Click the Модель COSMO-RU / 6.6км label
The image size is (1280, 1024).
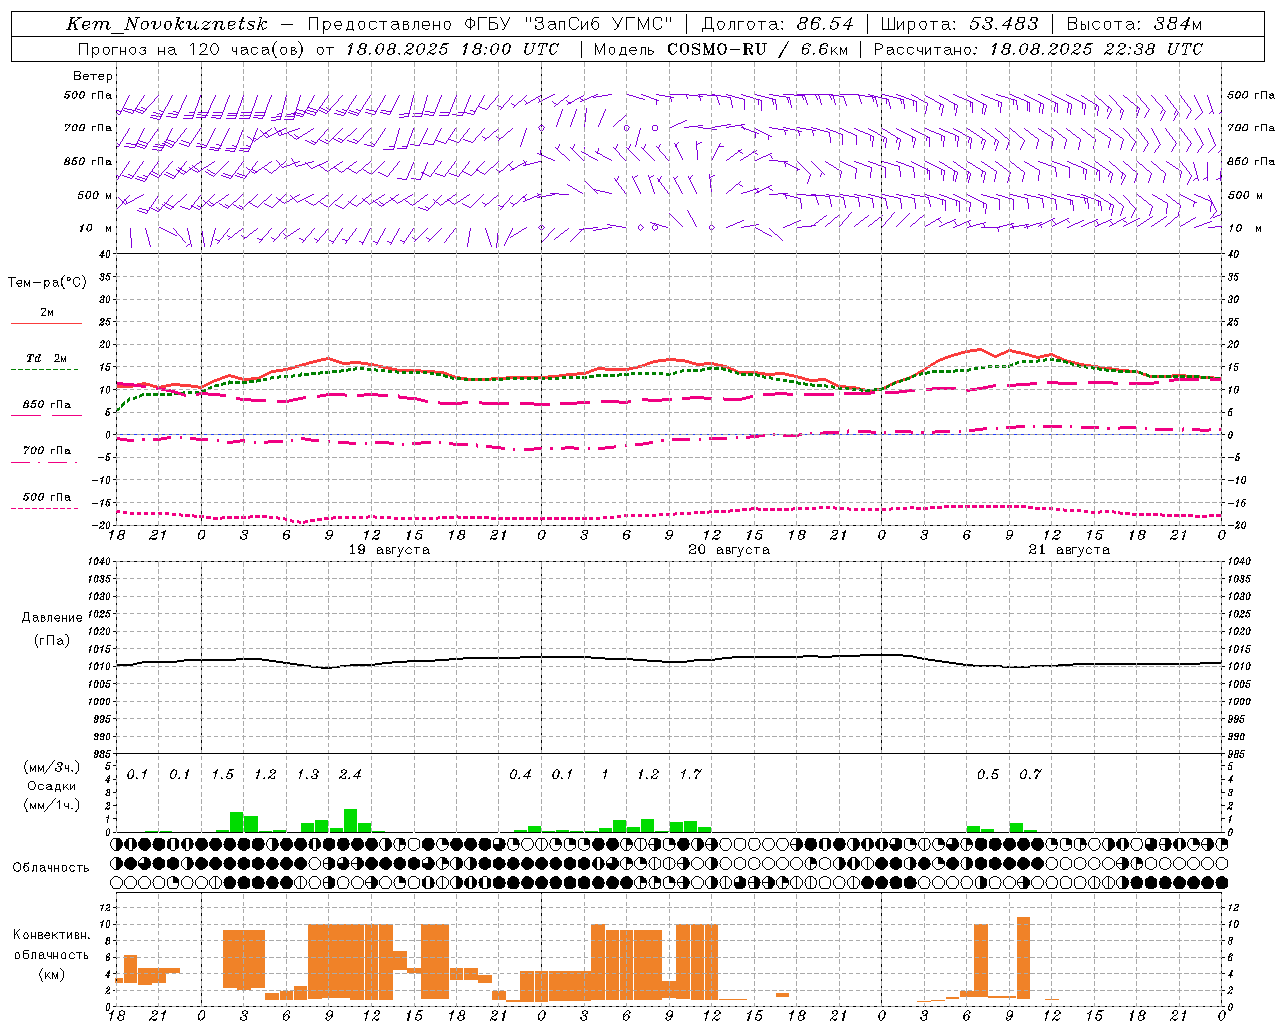[x=720, y=49]
